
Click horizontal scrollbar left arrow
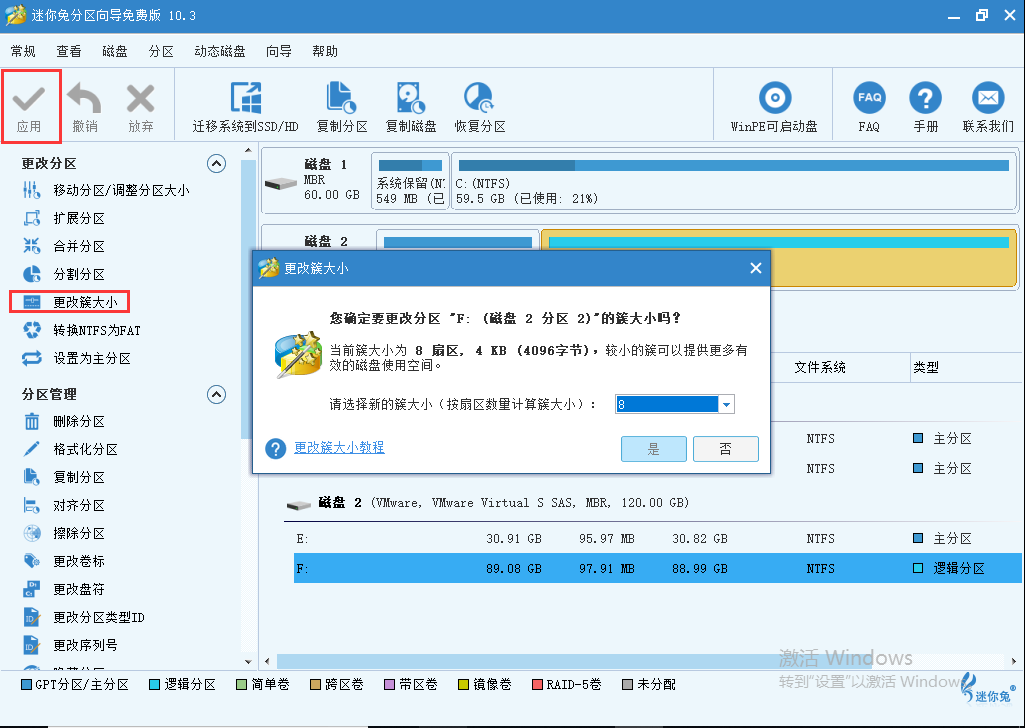point(267,661)
